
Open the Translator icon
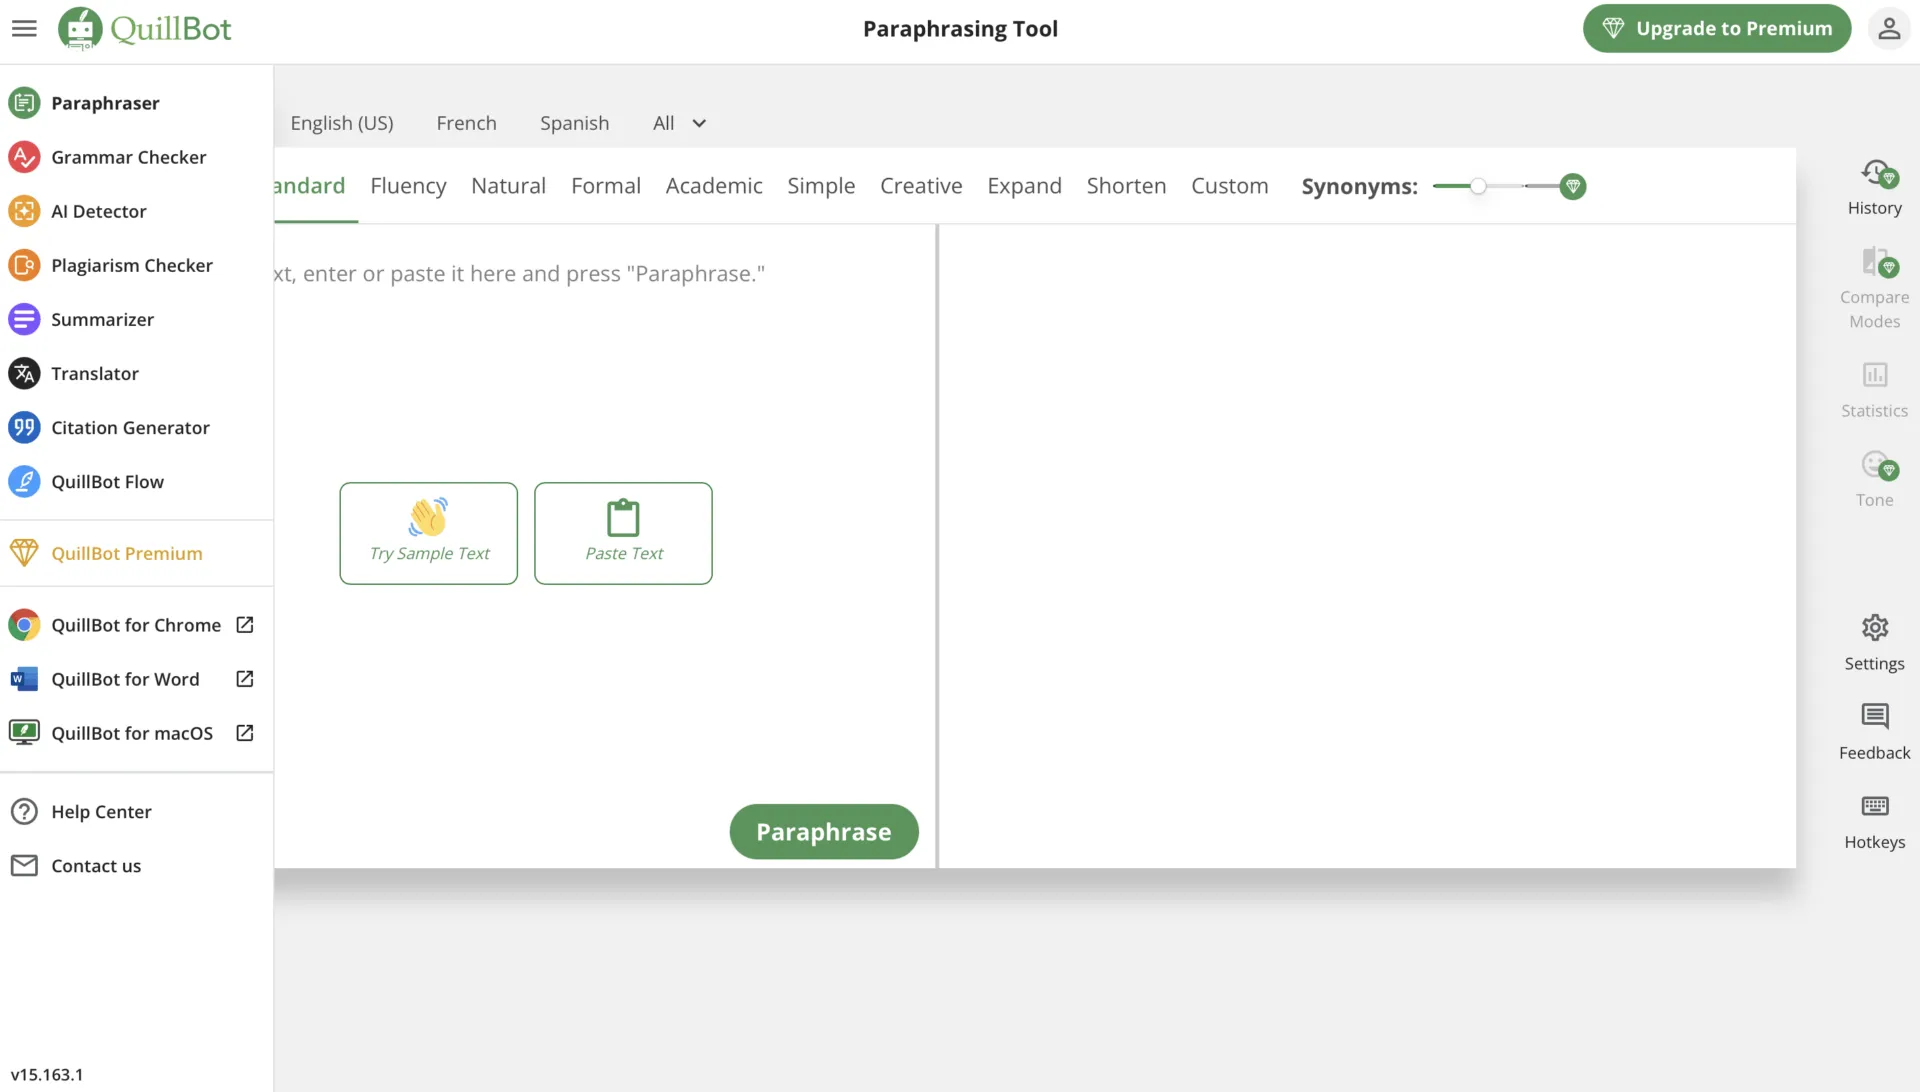24,373
